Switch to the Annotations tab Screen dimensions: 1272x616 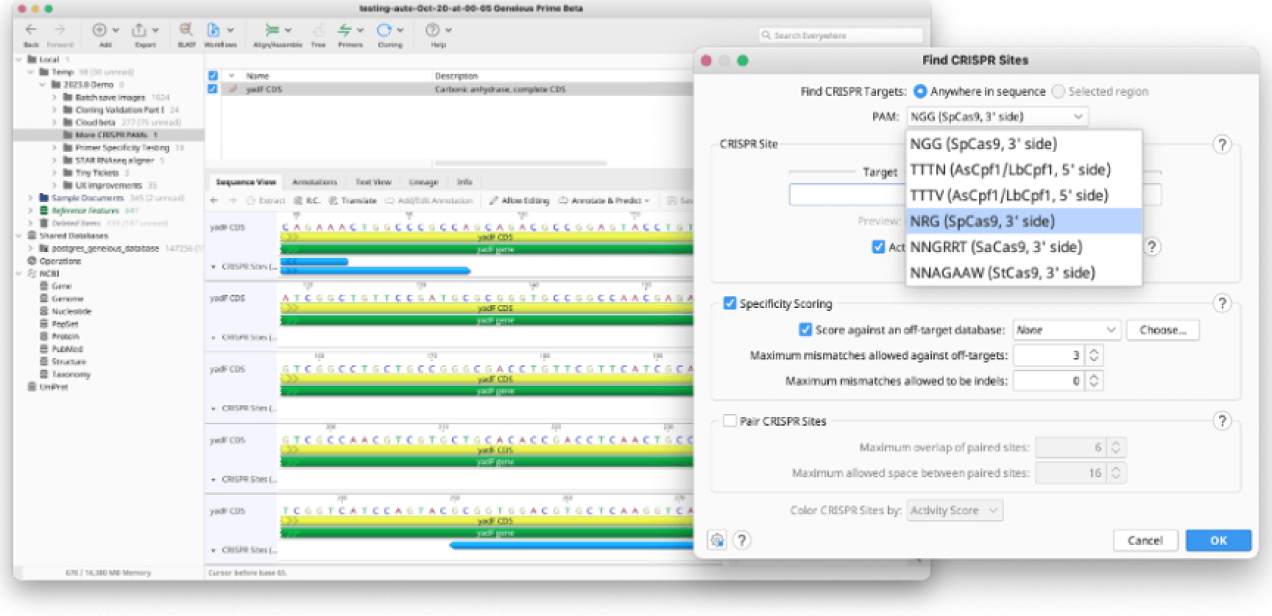(314, 182)
